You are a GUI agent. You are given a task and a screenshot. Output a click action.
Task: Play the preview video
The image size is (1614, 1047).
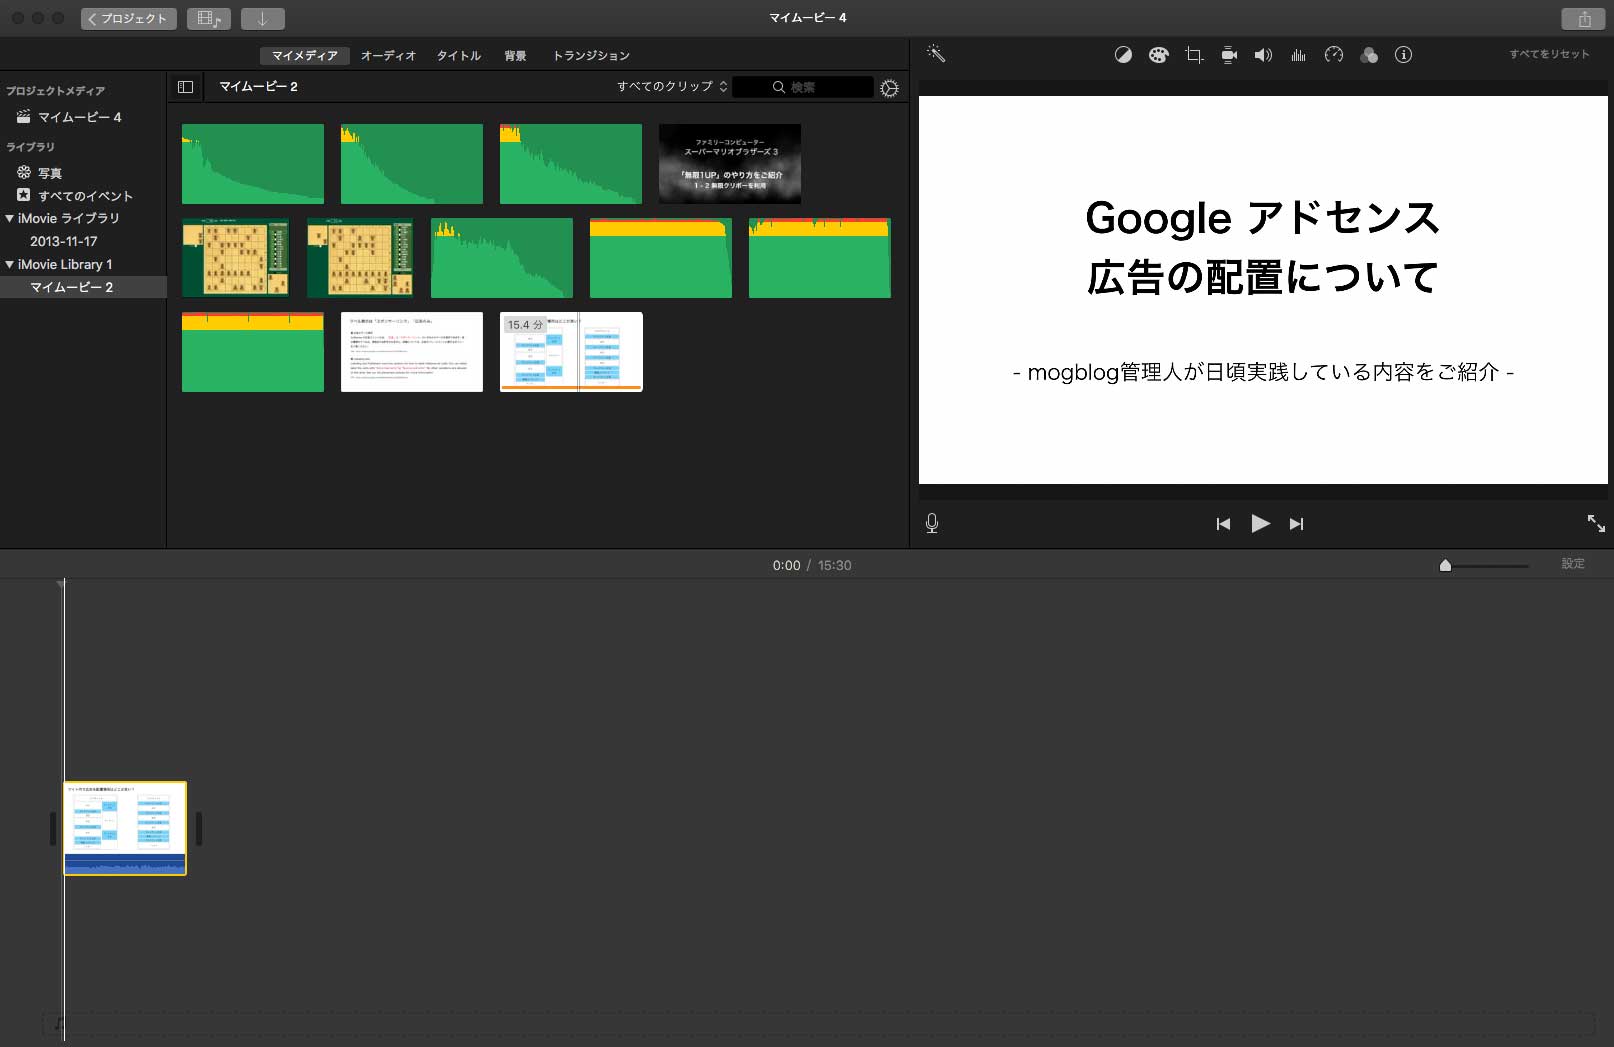[x=1260, y=523]
